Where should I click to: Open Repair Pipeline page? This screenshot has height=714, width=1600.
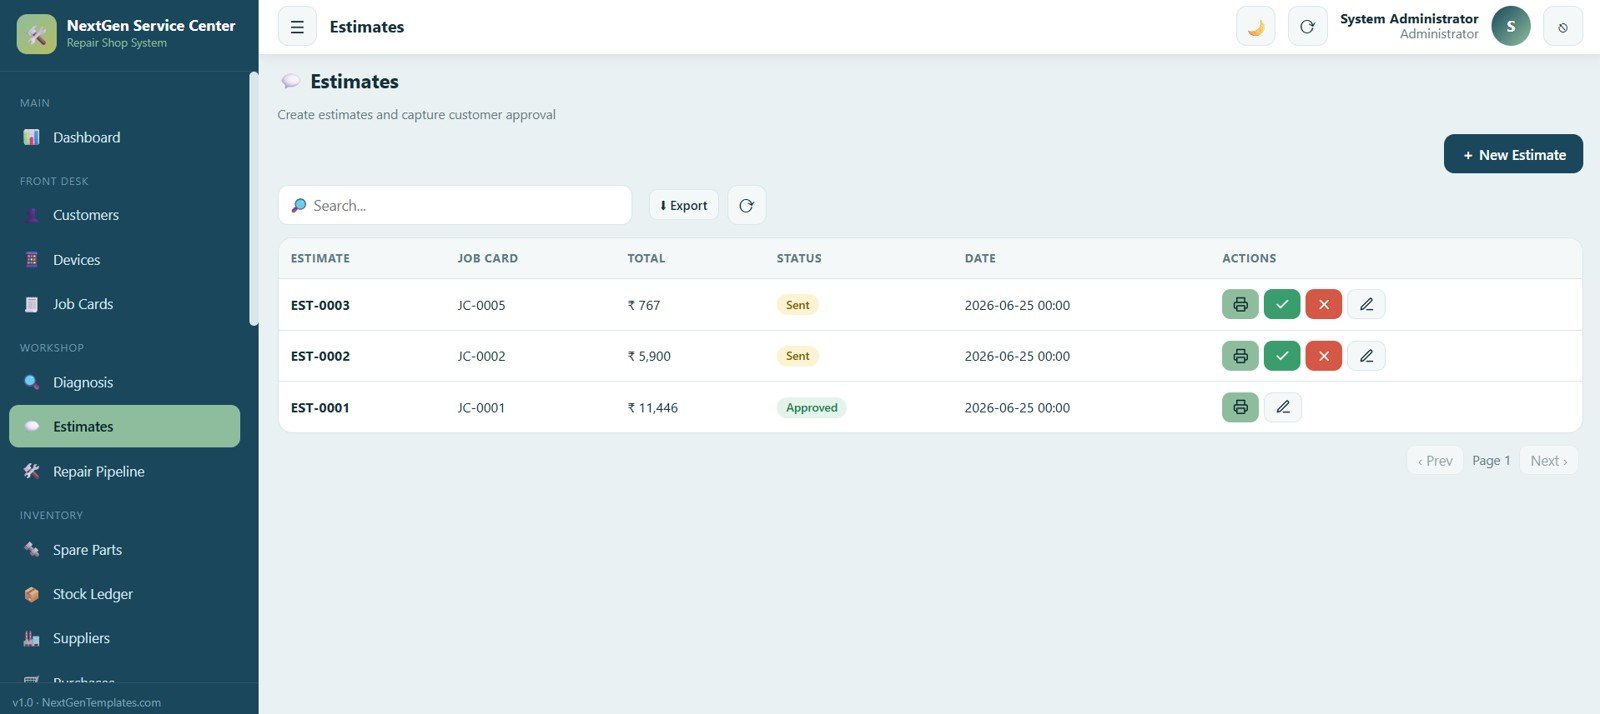(124, 471)
